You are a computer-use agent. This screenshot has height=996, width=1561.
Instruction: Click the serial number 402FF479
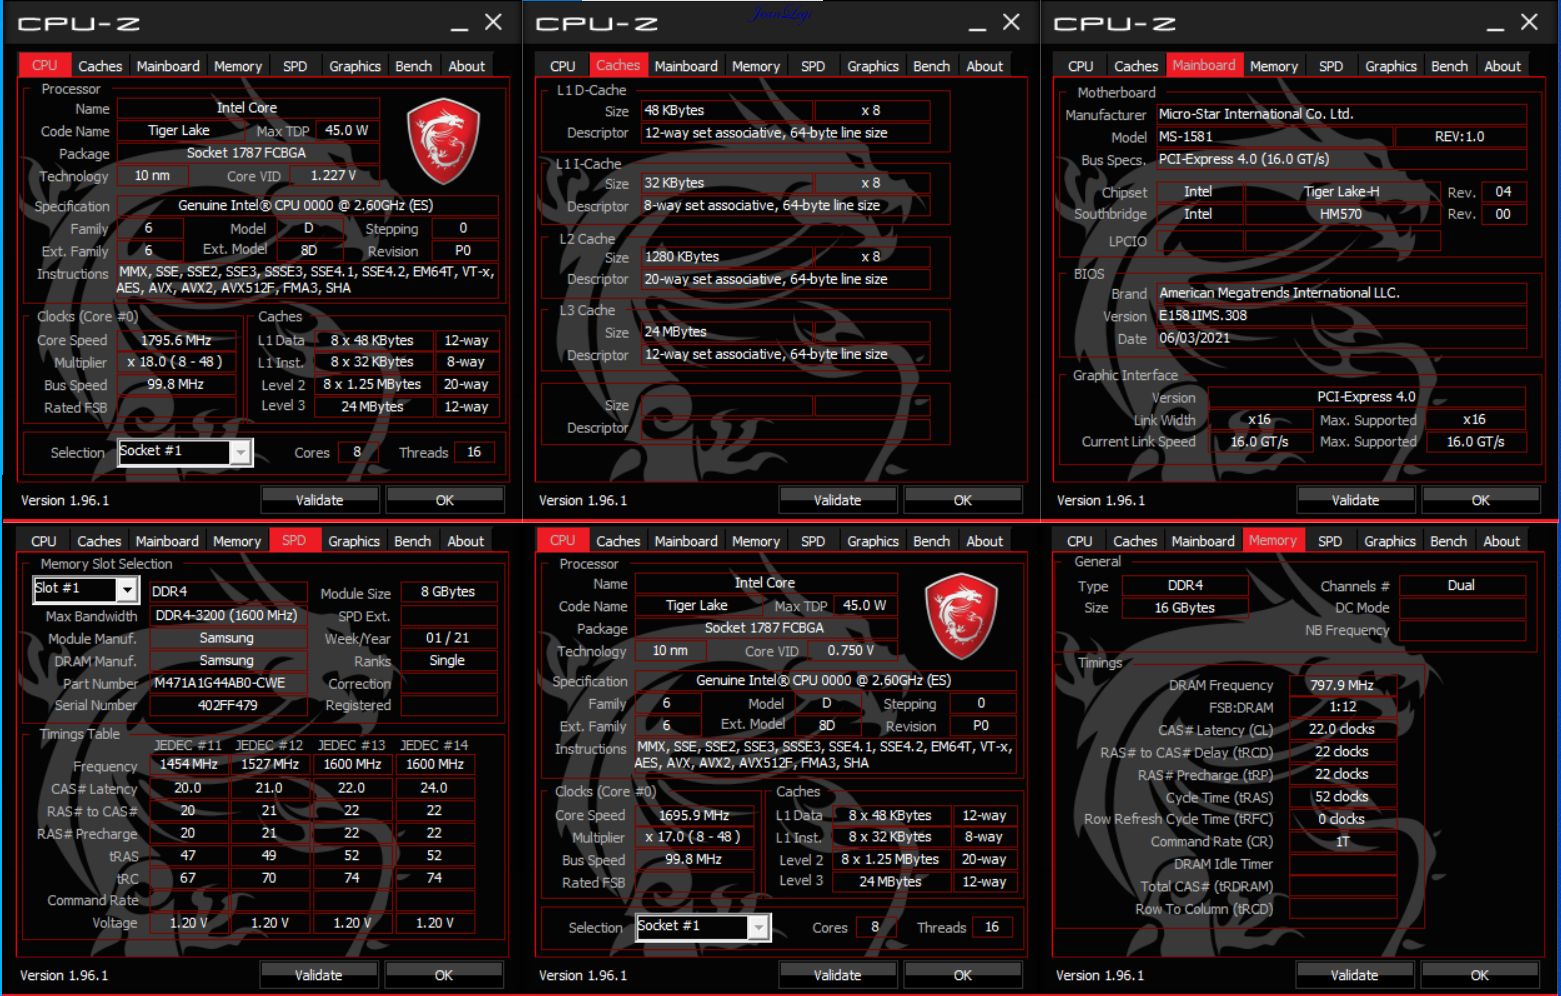click(228, 705)
